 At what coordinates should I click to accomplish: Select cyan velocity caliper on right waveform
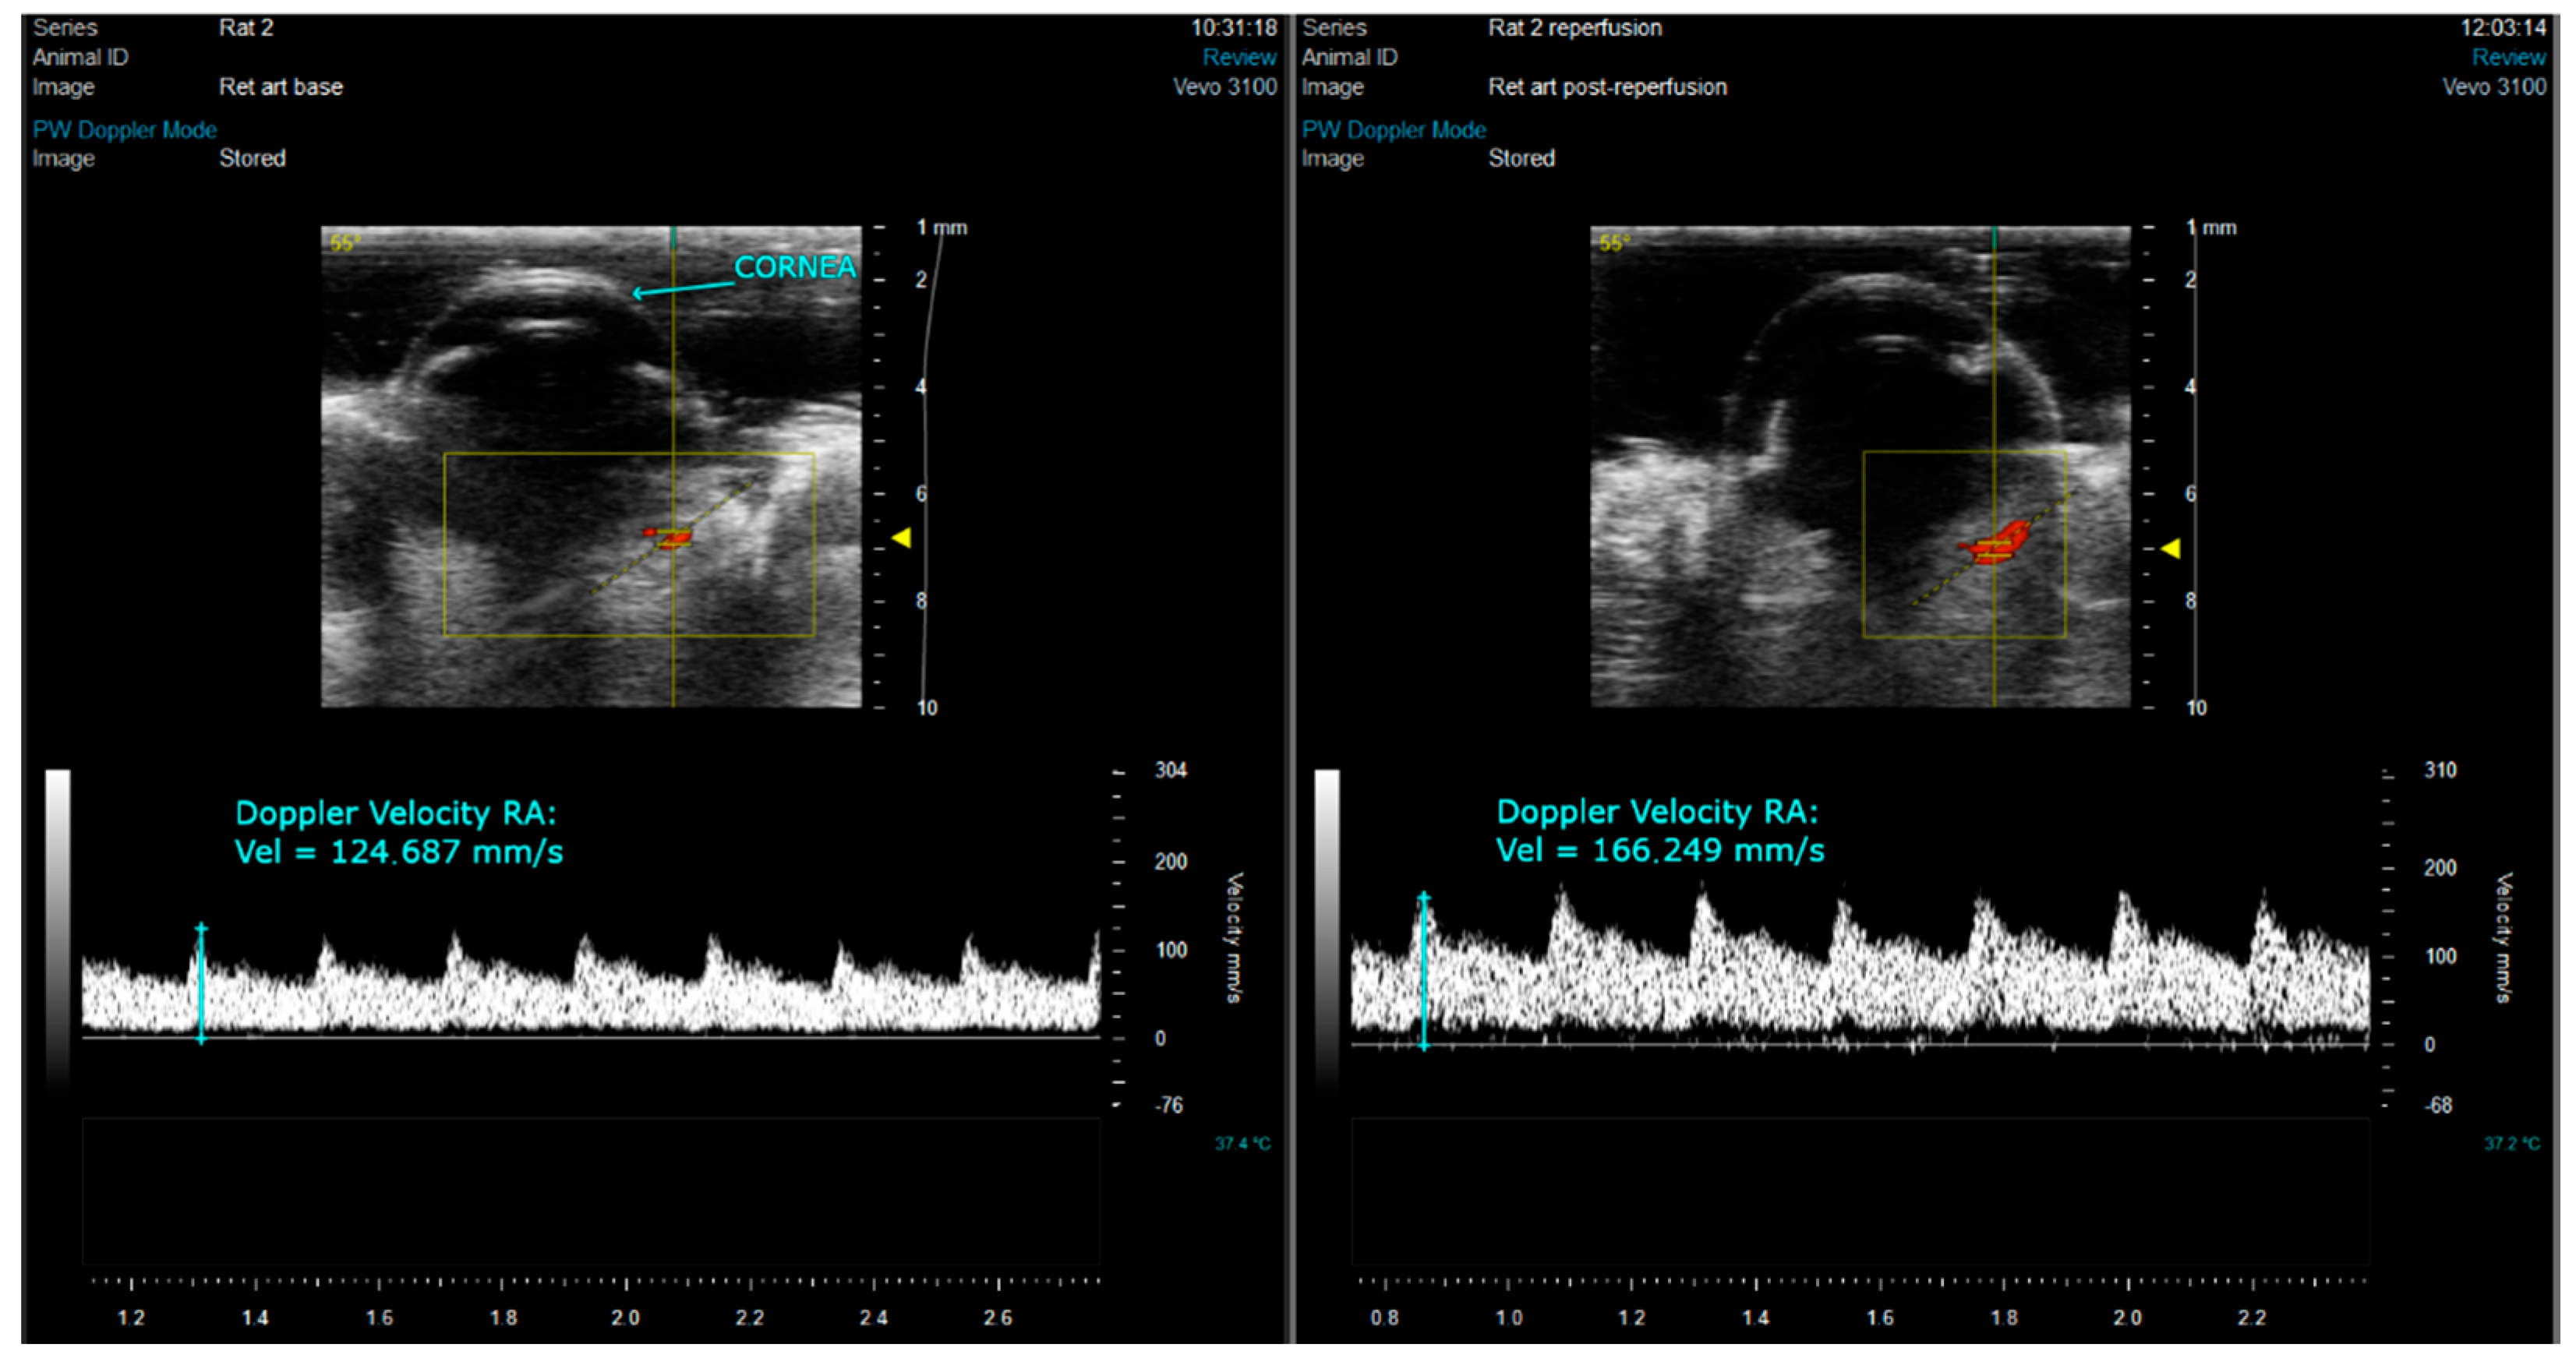(1424, 970)
